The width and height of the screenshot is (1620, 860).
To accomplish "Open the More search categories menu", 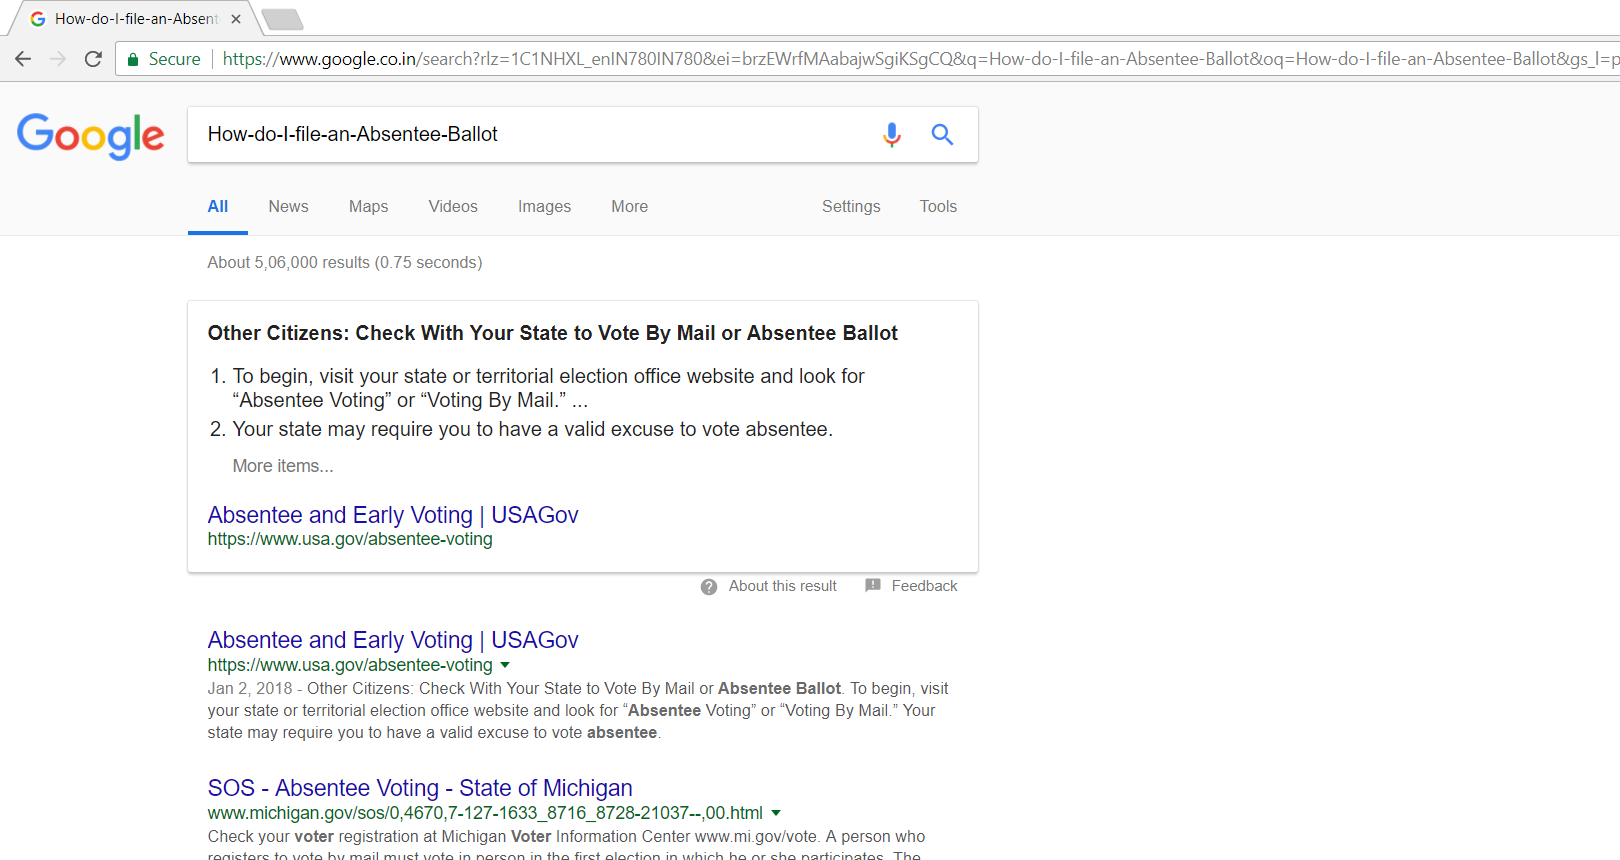I will click(630, 207).
